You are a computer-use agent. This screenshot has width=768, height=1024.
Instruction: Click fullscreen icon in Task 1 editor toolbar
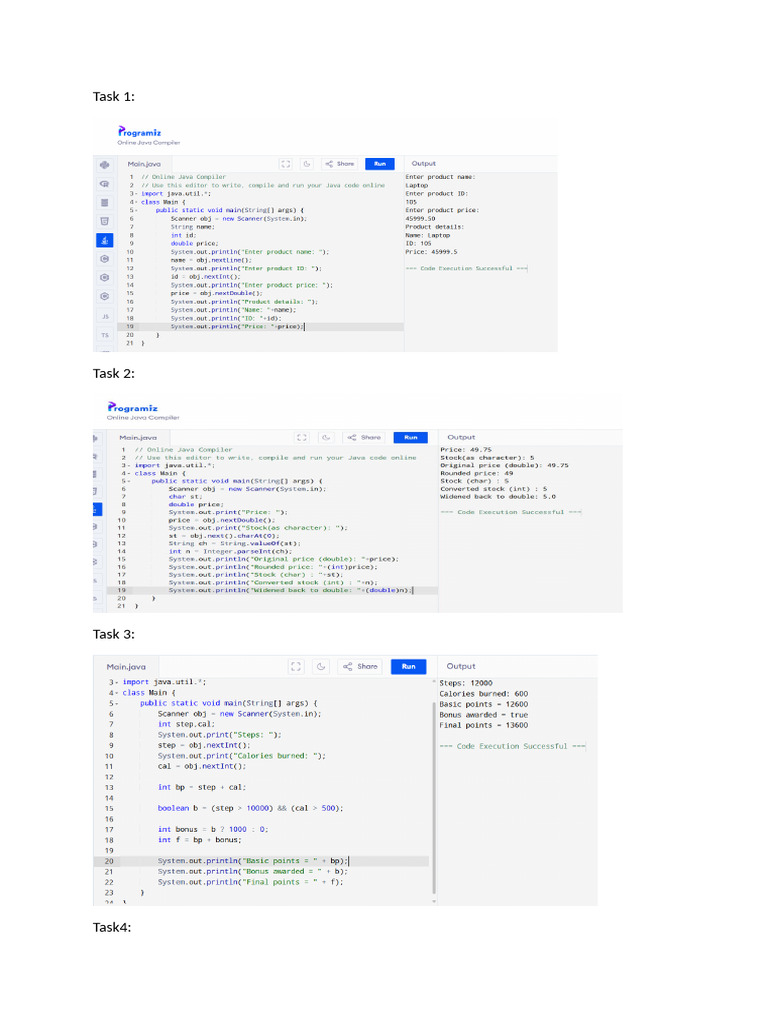(x=285, y=164)
